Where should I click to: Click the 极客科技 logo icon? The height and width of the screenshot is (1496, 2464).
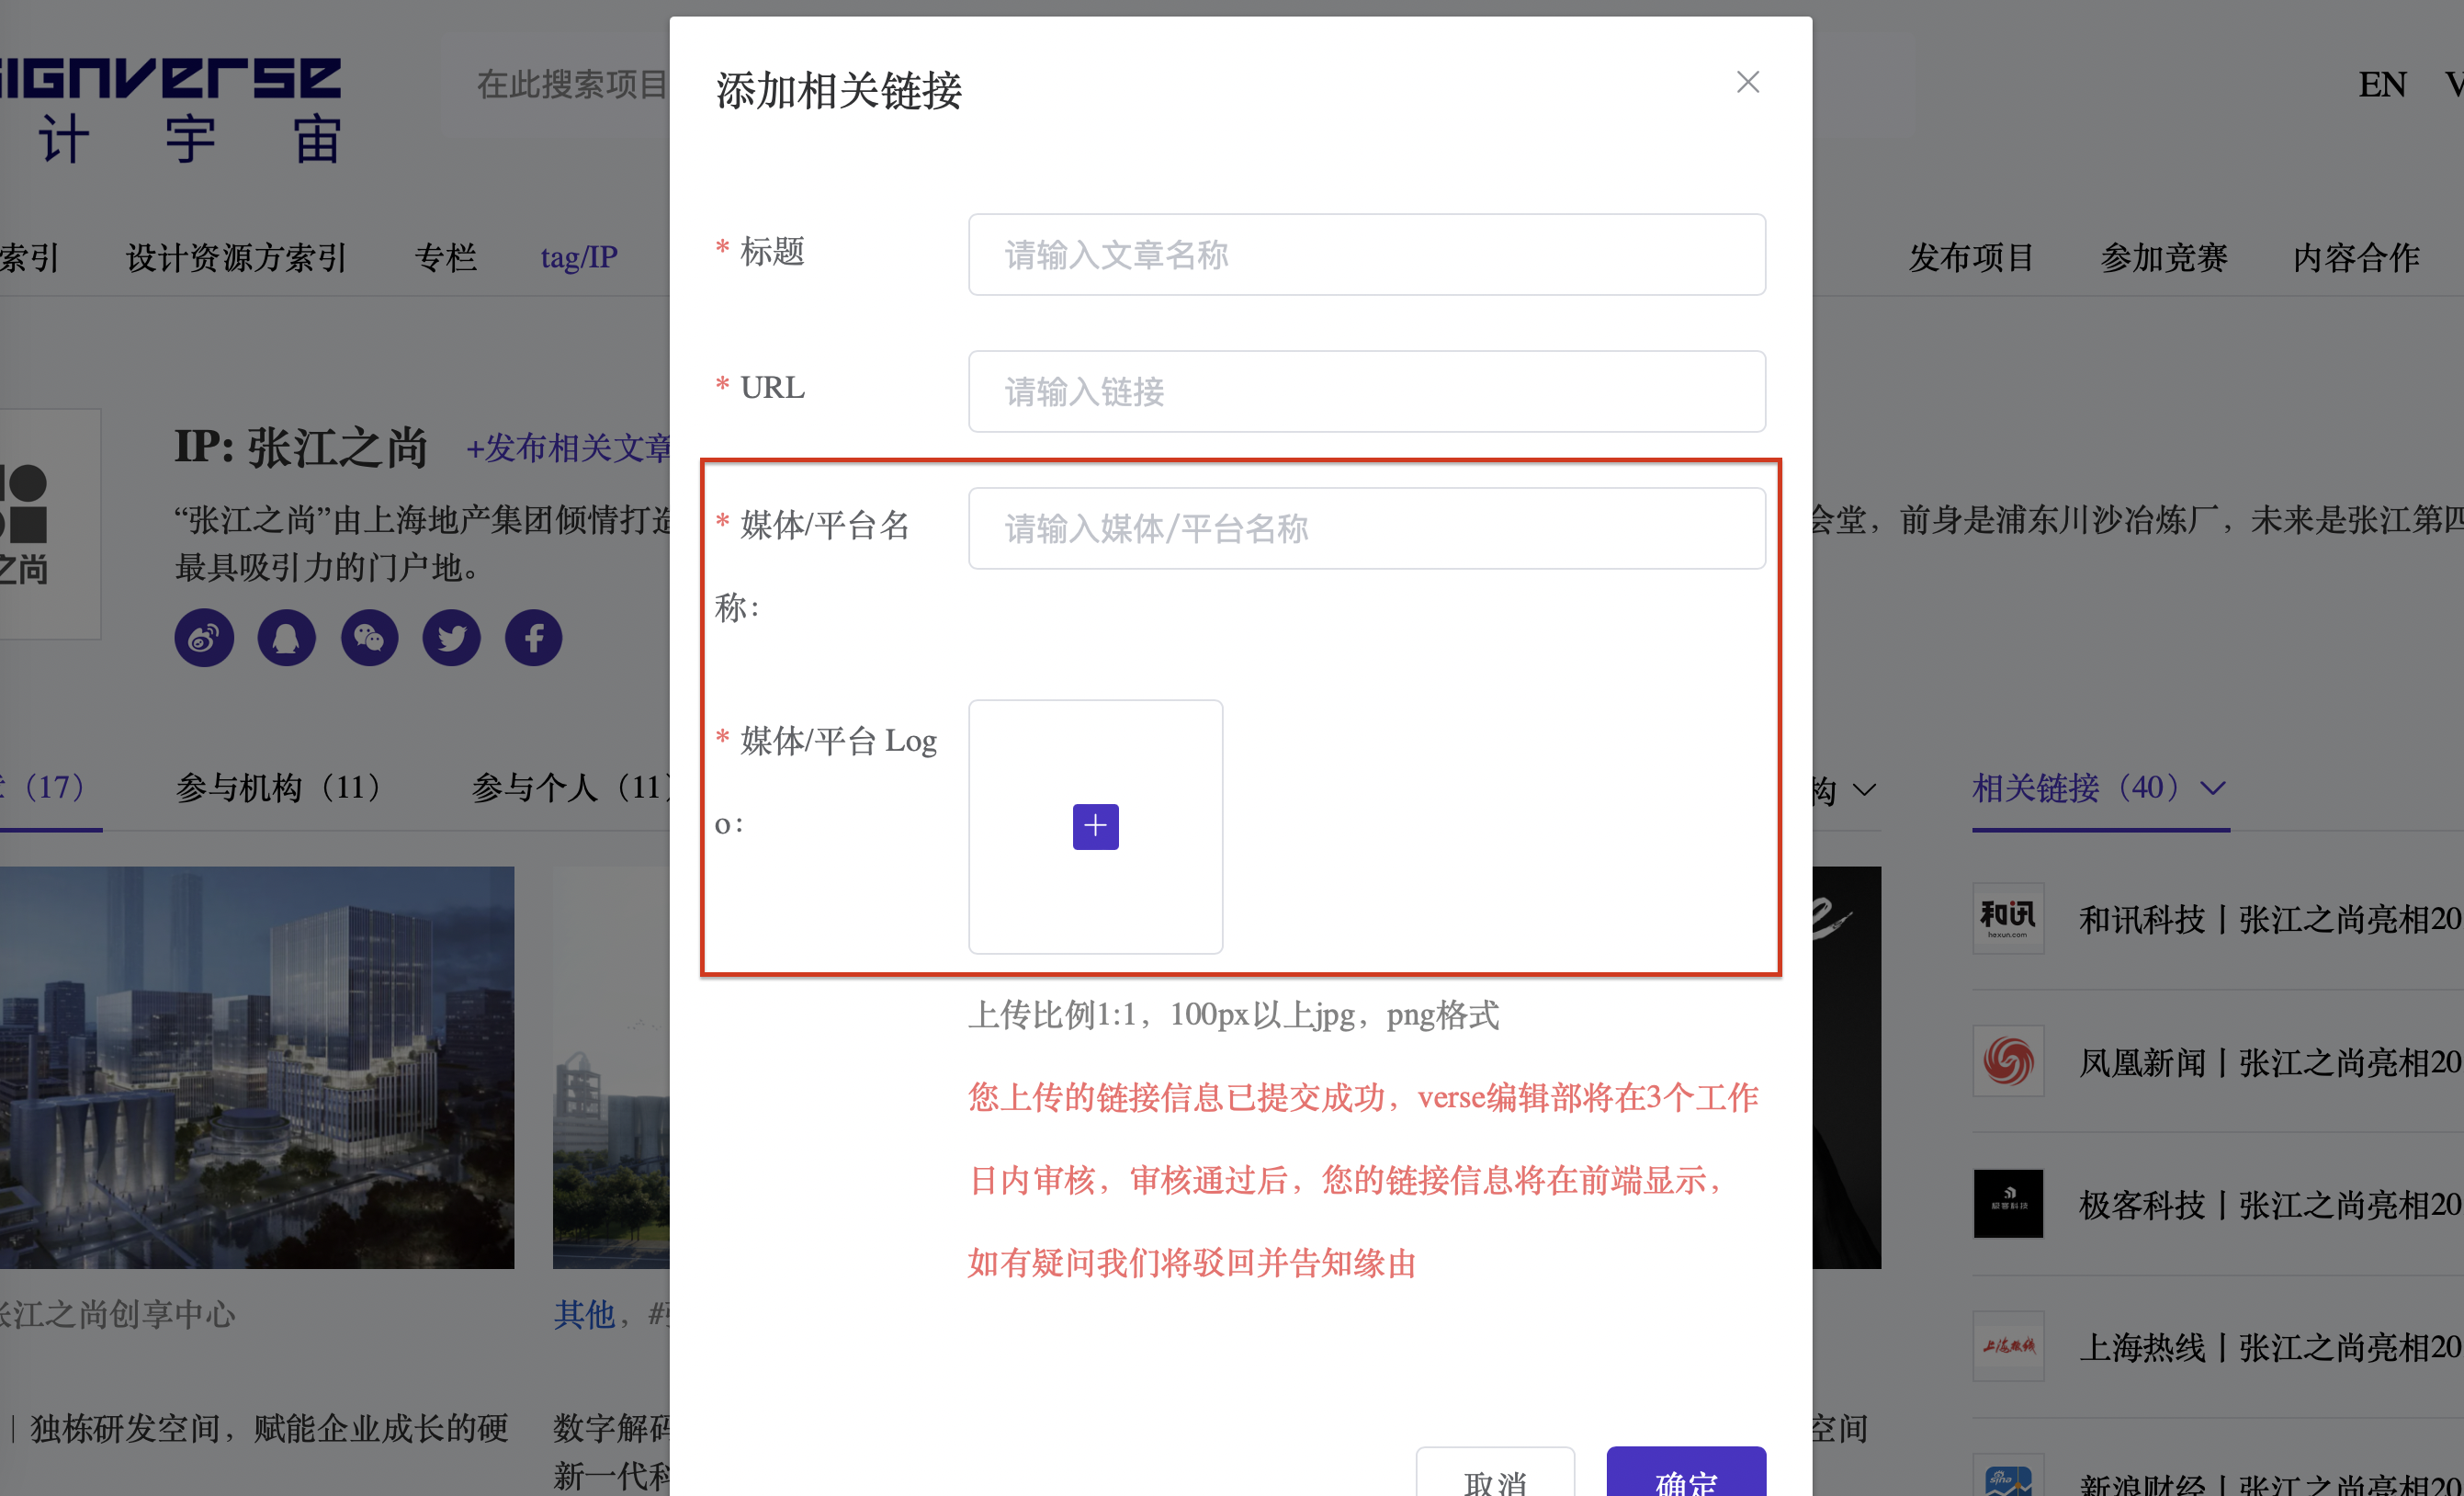[x=2007, y=1204]
